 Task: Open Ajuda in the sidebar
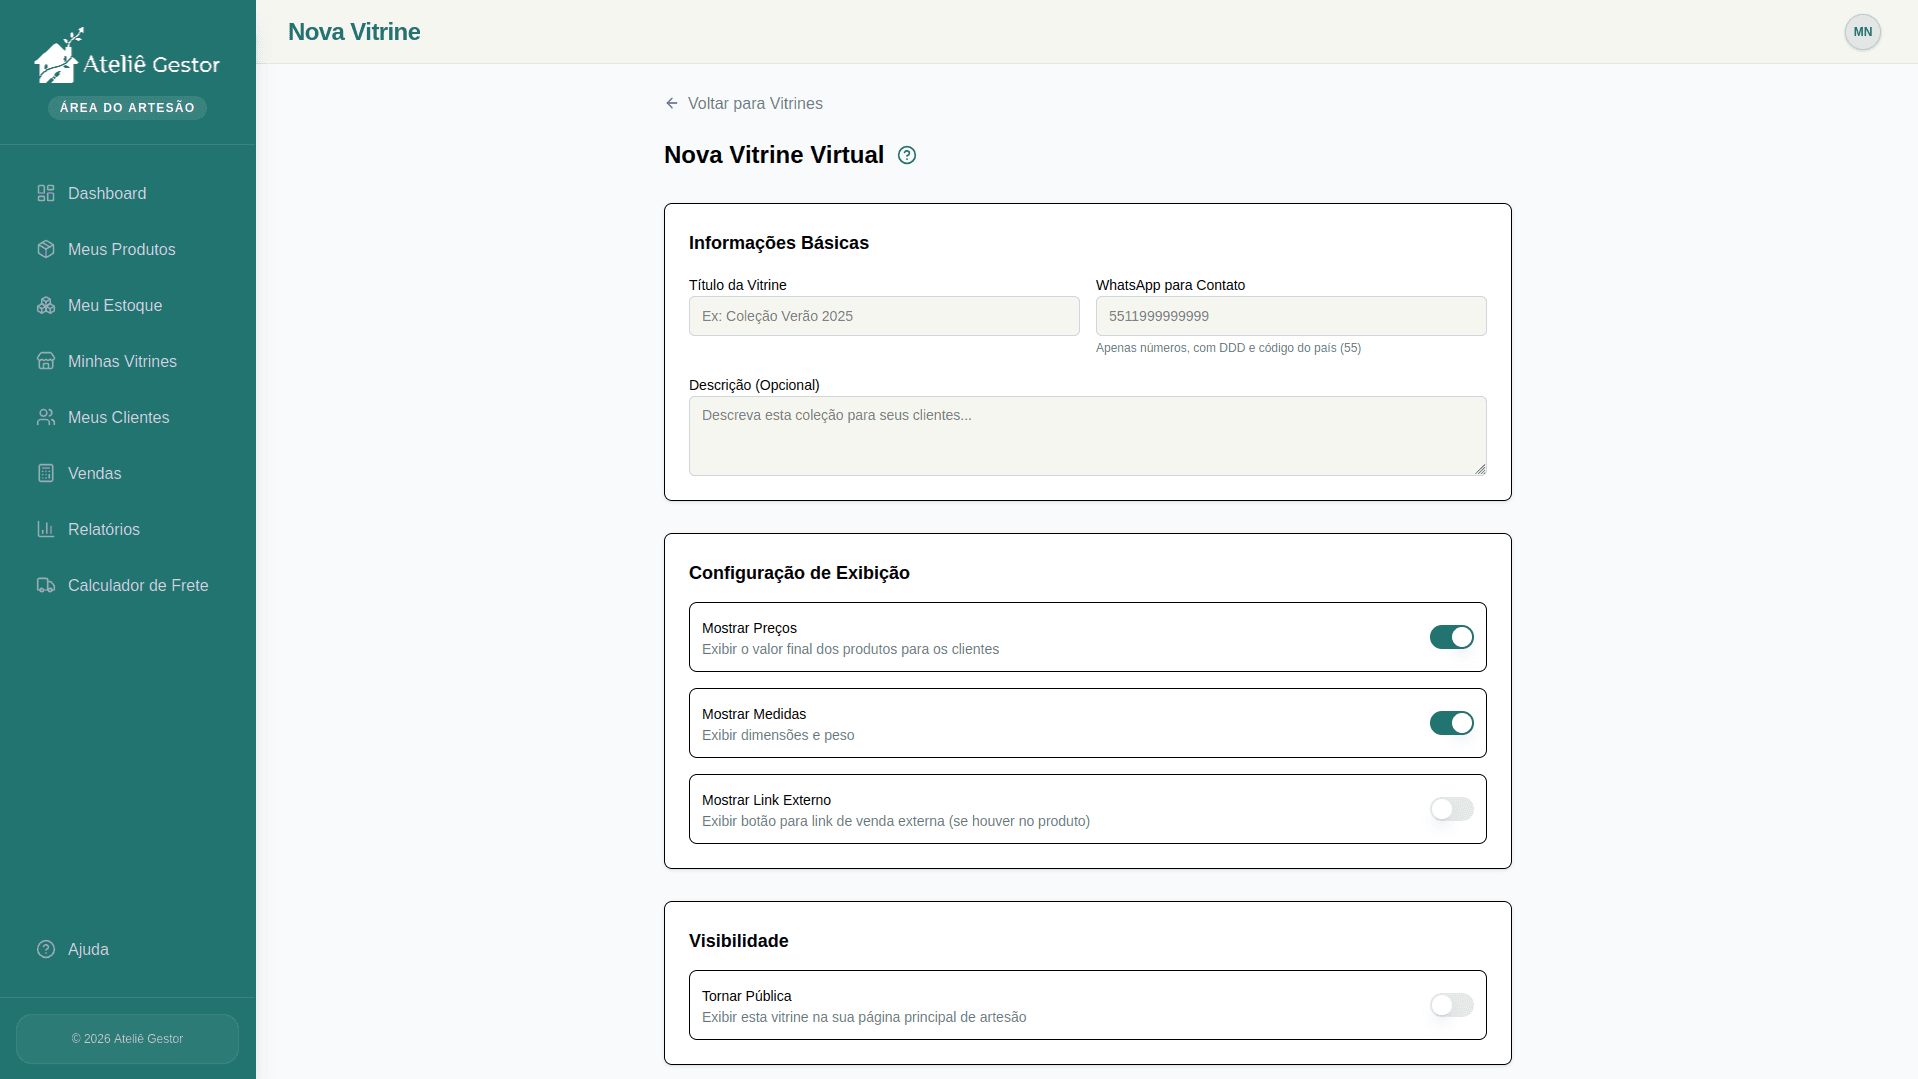point(88,949)
